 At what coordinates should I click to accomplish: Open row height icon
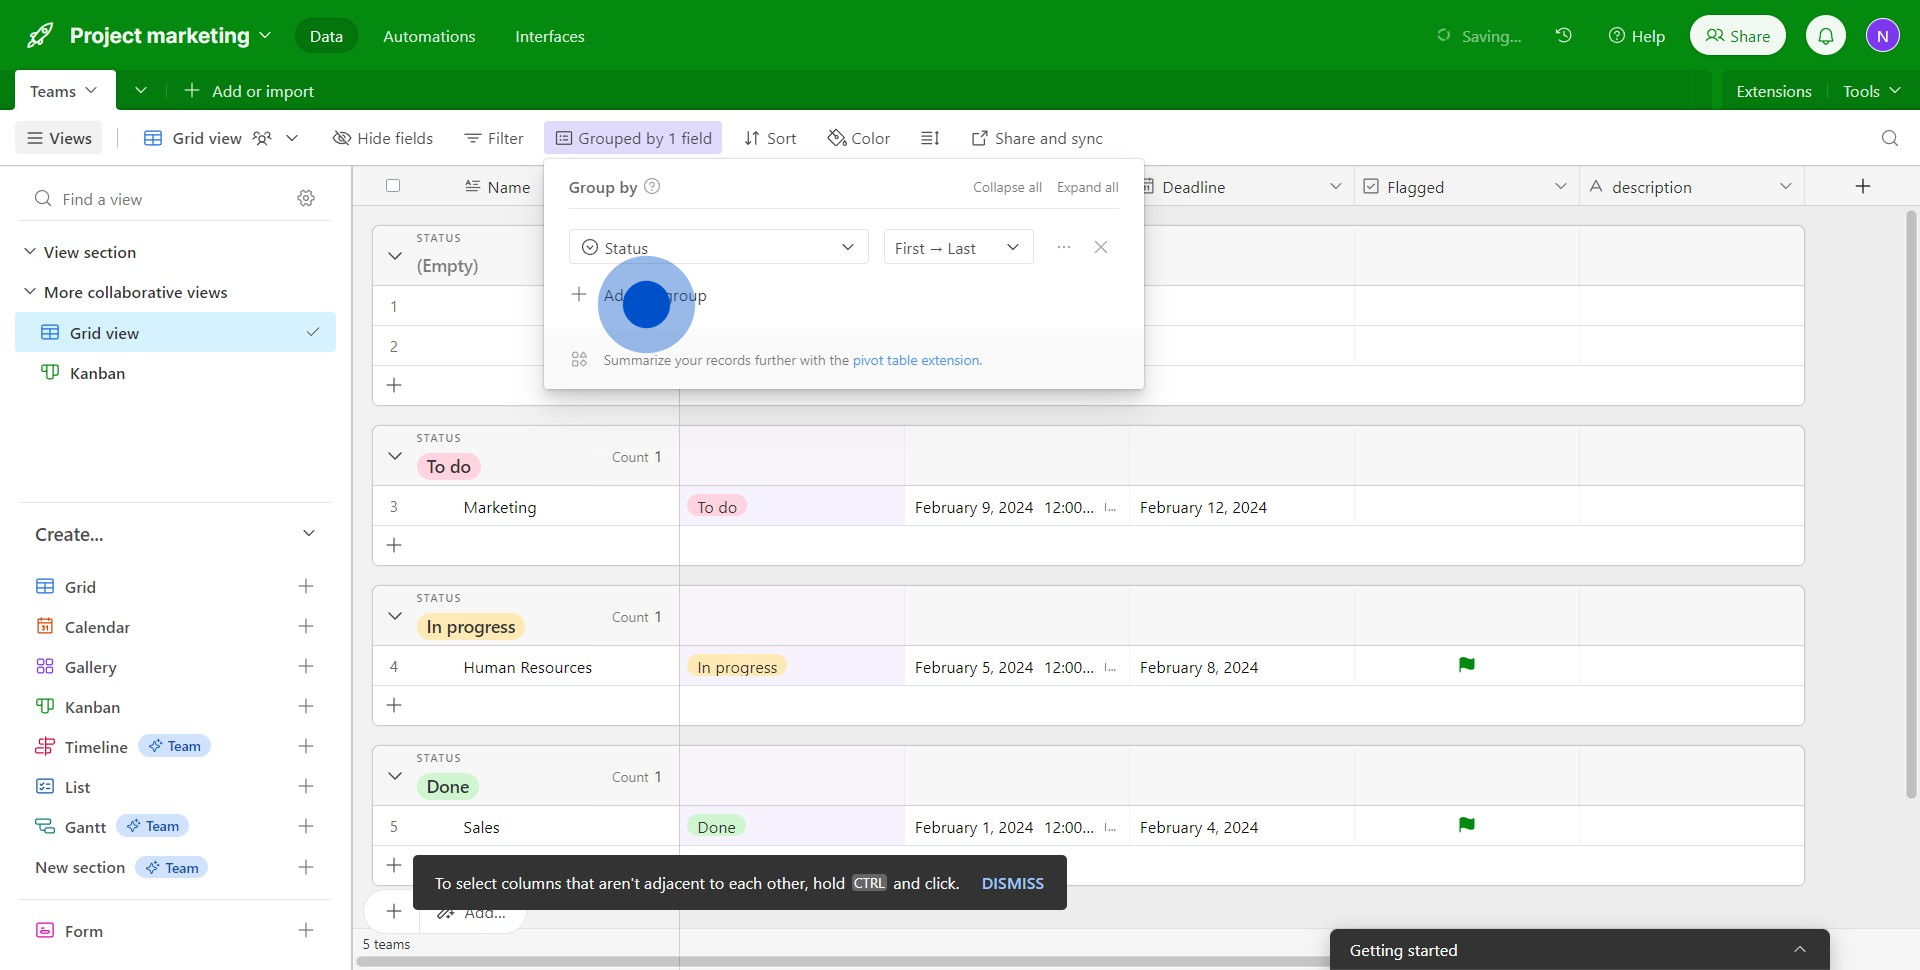pos(930,138)
